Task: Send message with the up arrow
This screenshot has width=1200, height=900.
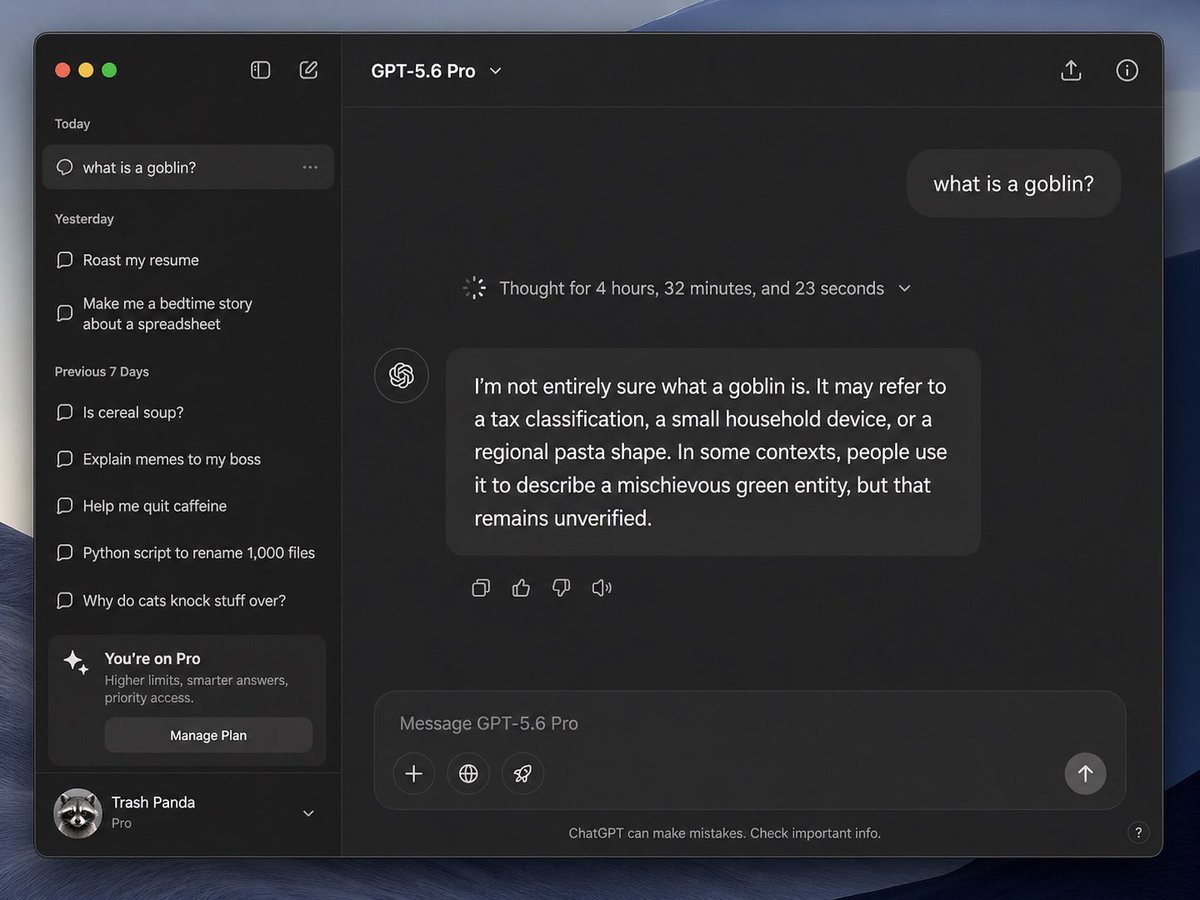Action: pos(1085,773)
